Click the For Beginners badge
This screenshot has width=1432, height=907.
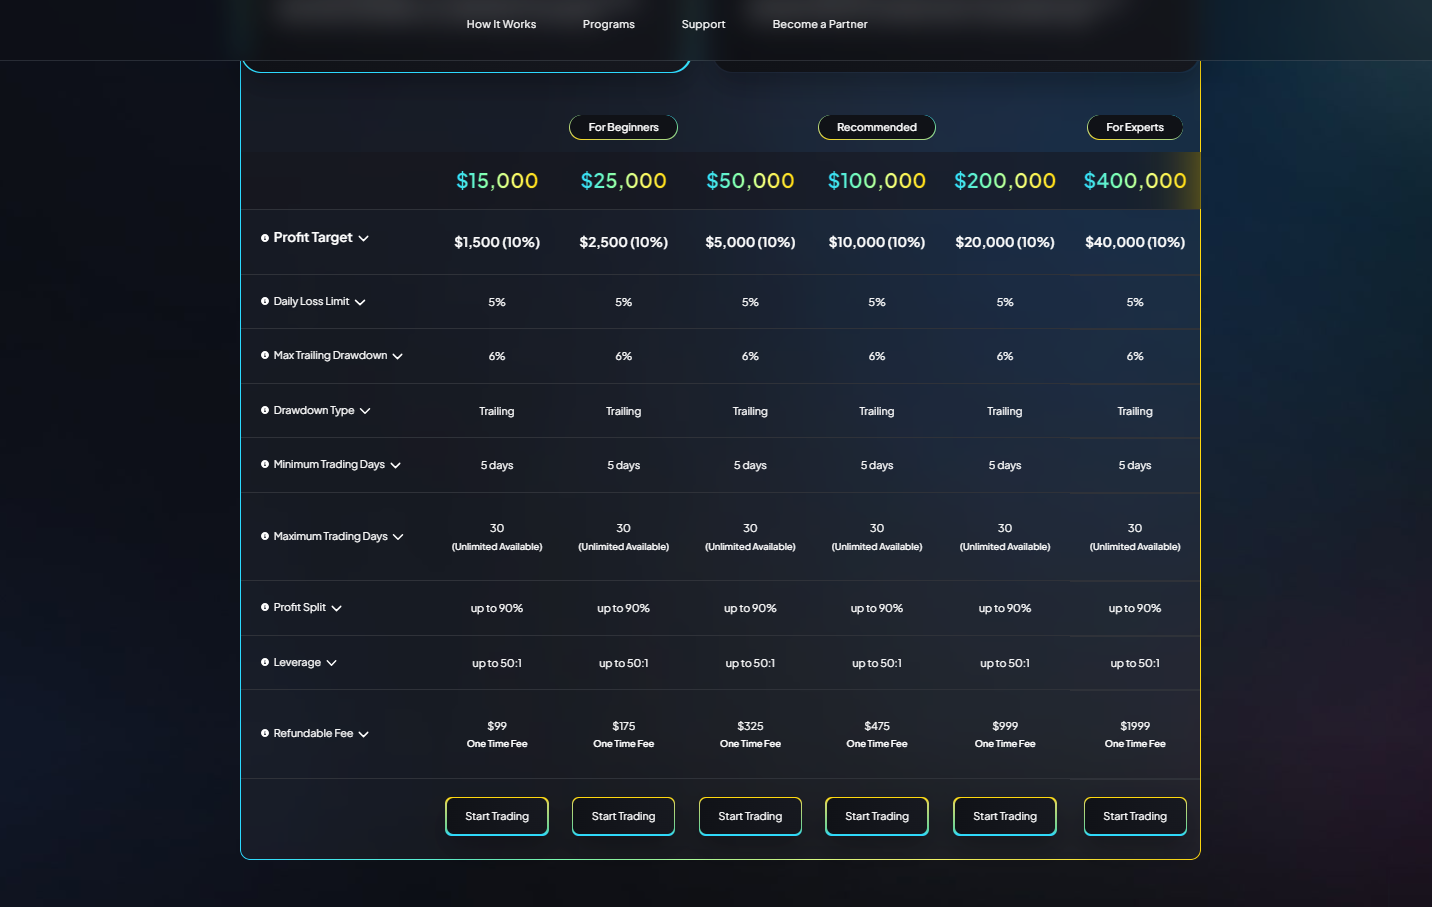tap(623, 127)
